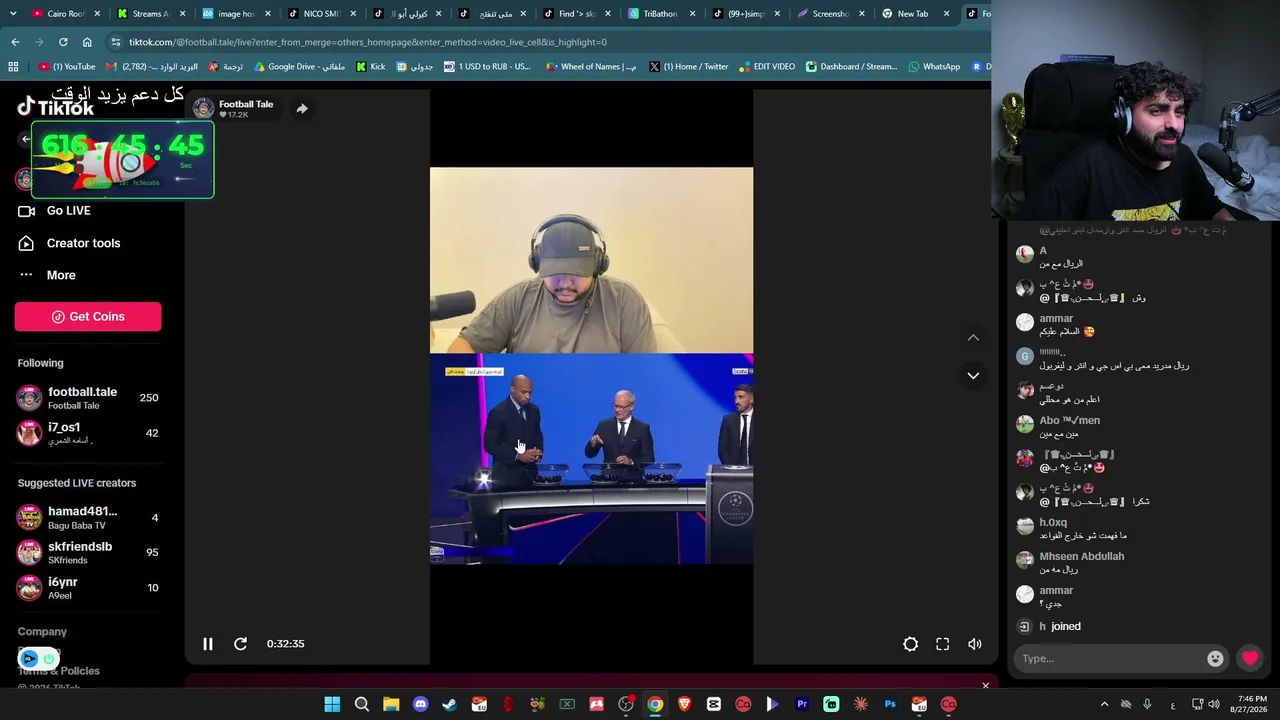Viewport: 1280px width, 720px height.
Task: Pause the live stream video
Action: click(208, 644)
